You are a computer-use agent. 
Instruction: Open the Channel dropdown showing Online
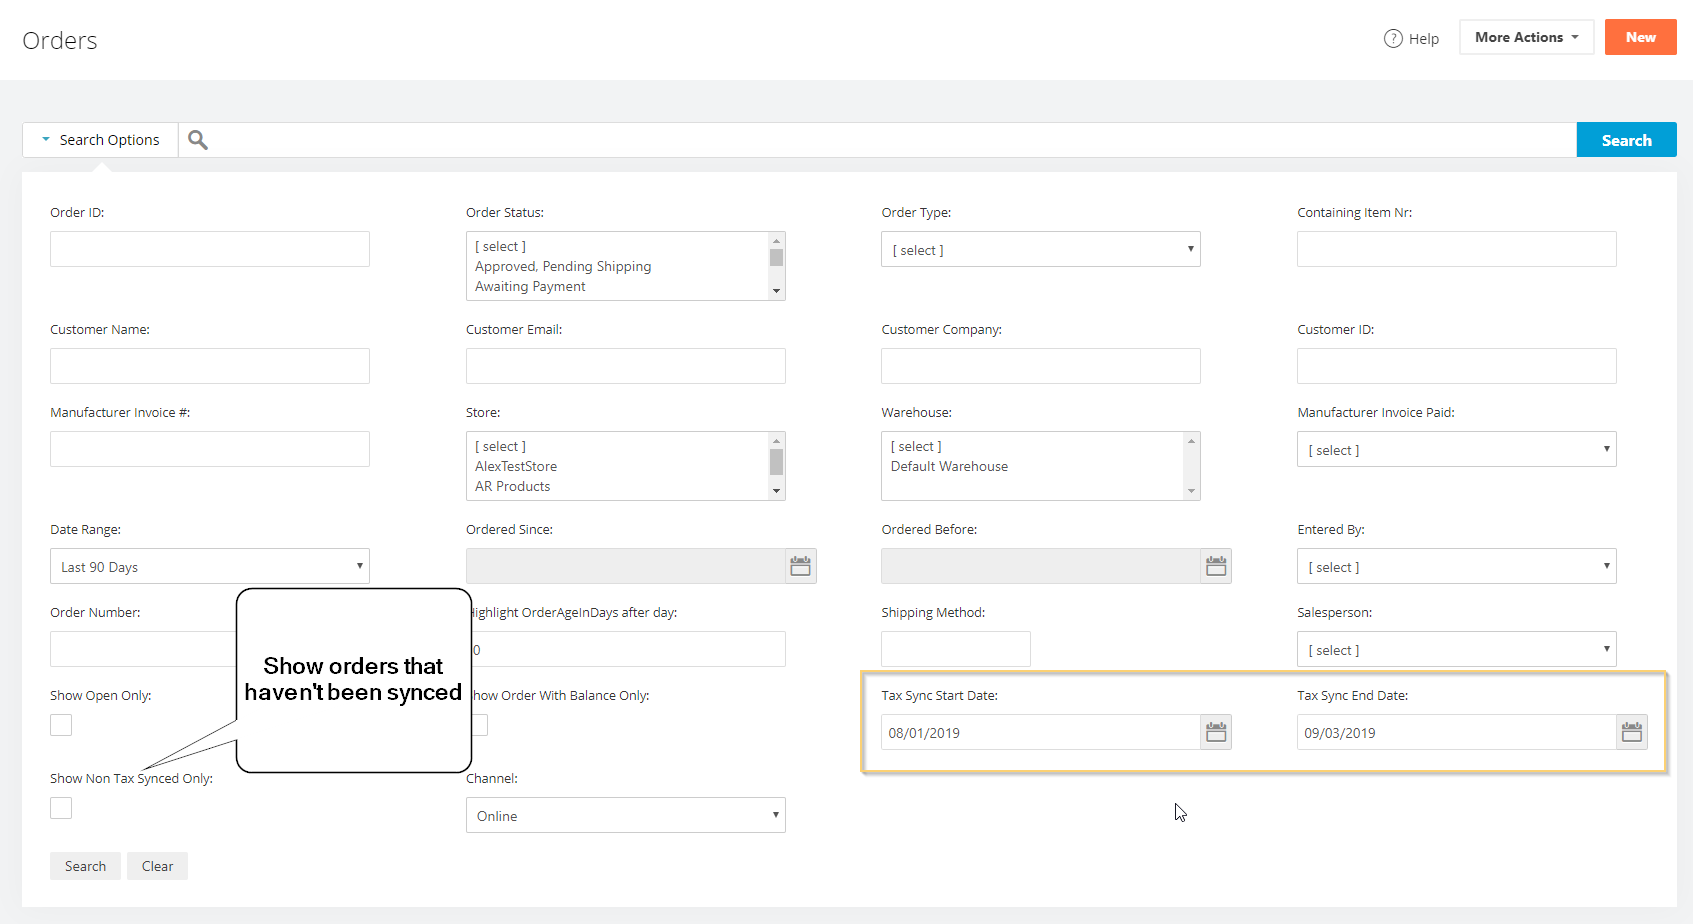tap(626, 815)
